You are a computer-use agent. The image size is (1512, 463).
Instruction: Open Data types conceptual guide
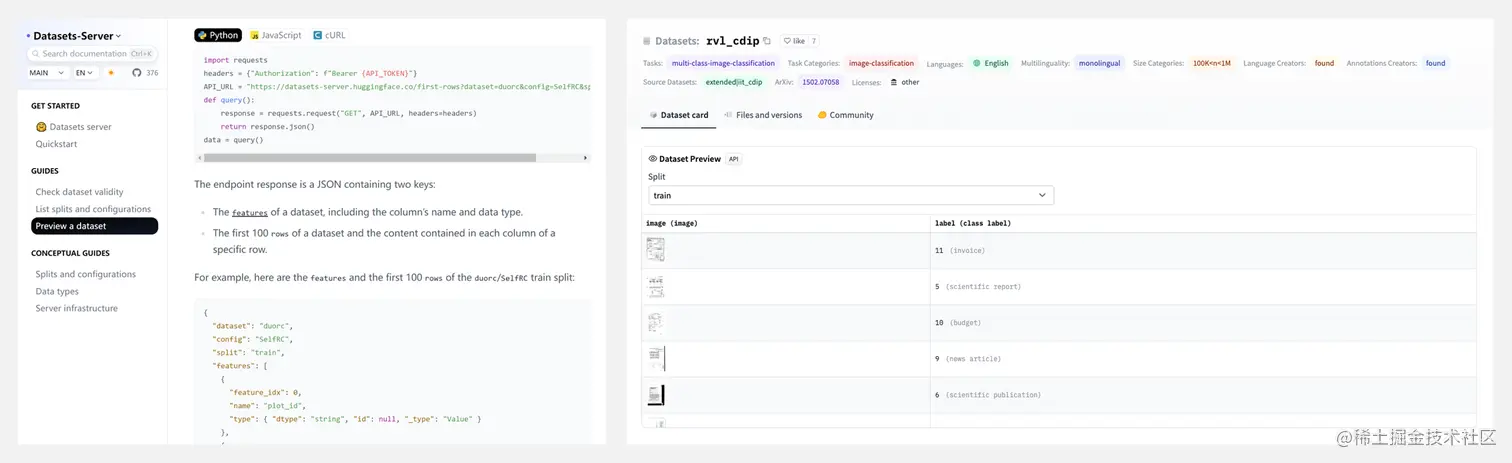pyautogui.click(x=57, y=291)
